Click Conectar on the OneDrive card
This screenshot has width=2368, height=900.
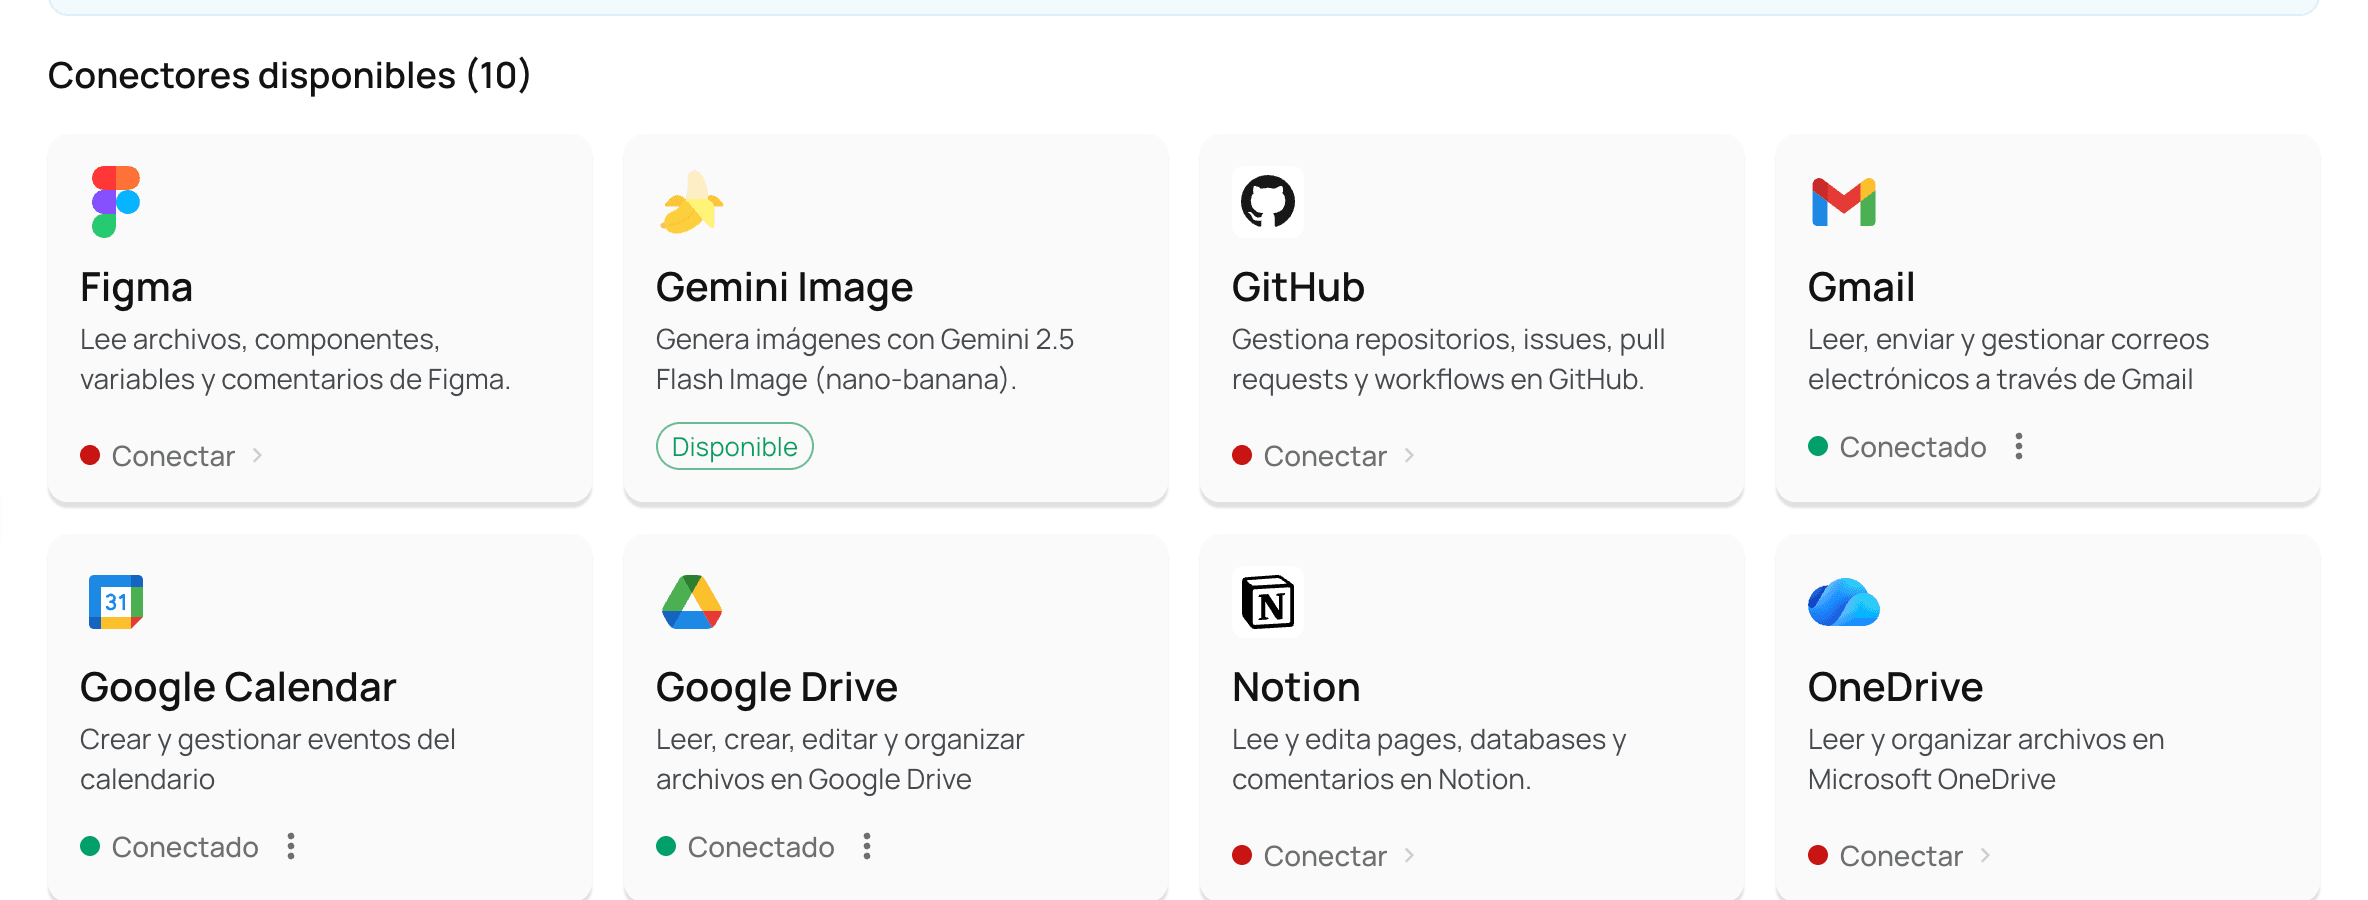click(x=1901, y=856)
